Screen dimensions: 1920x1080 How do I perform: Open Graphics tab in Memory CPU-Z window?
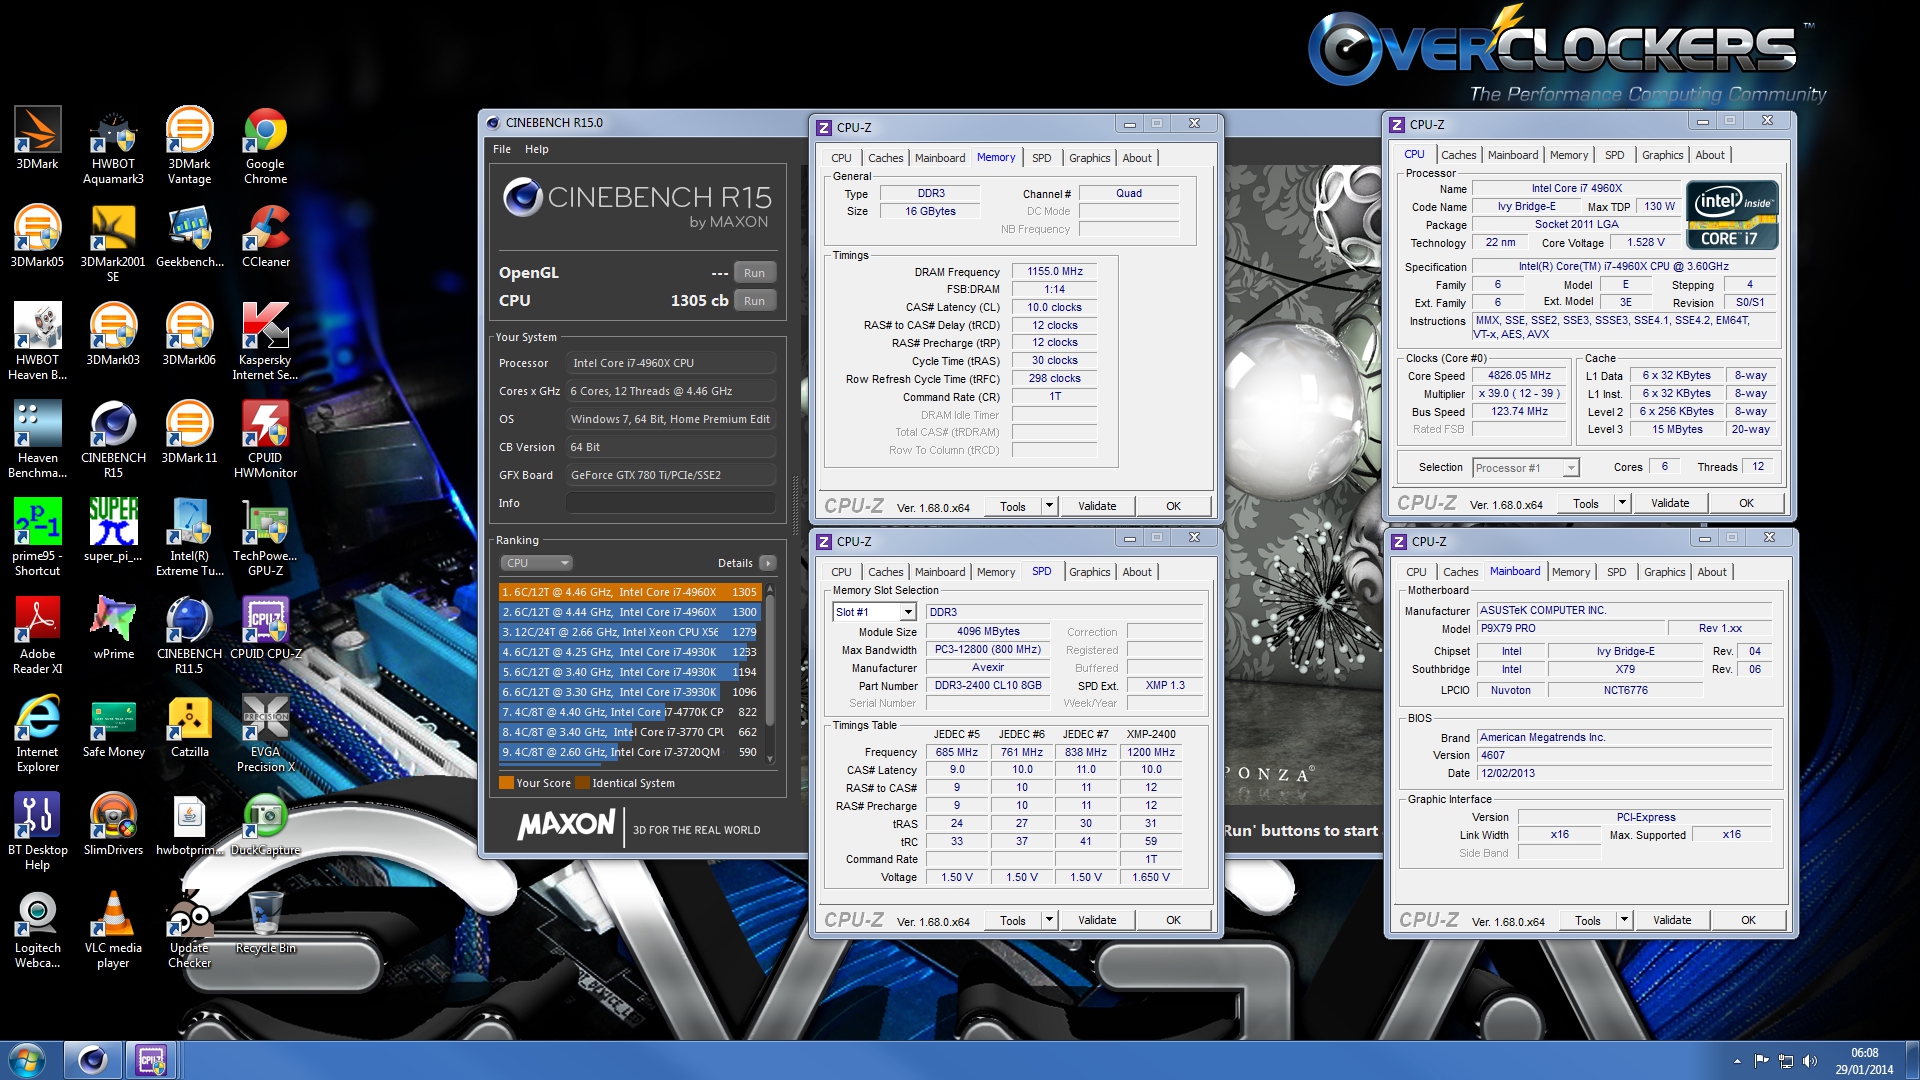pyautogui.click(x=1089, y=158)
